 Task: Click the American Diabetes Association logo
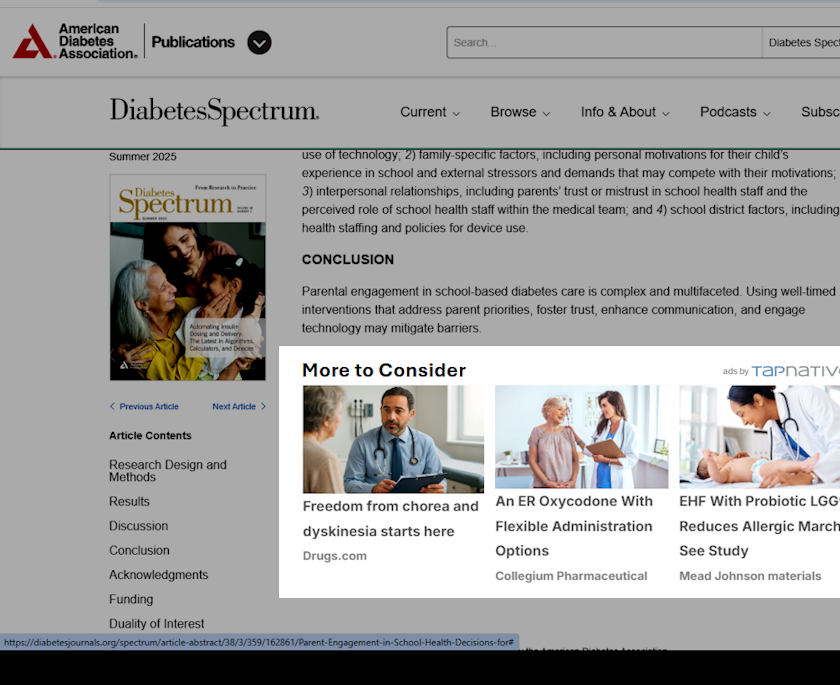(75, 42)
